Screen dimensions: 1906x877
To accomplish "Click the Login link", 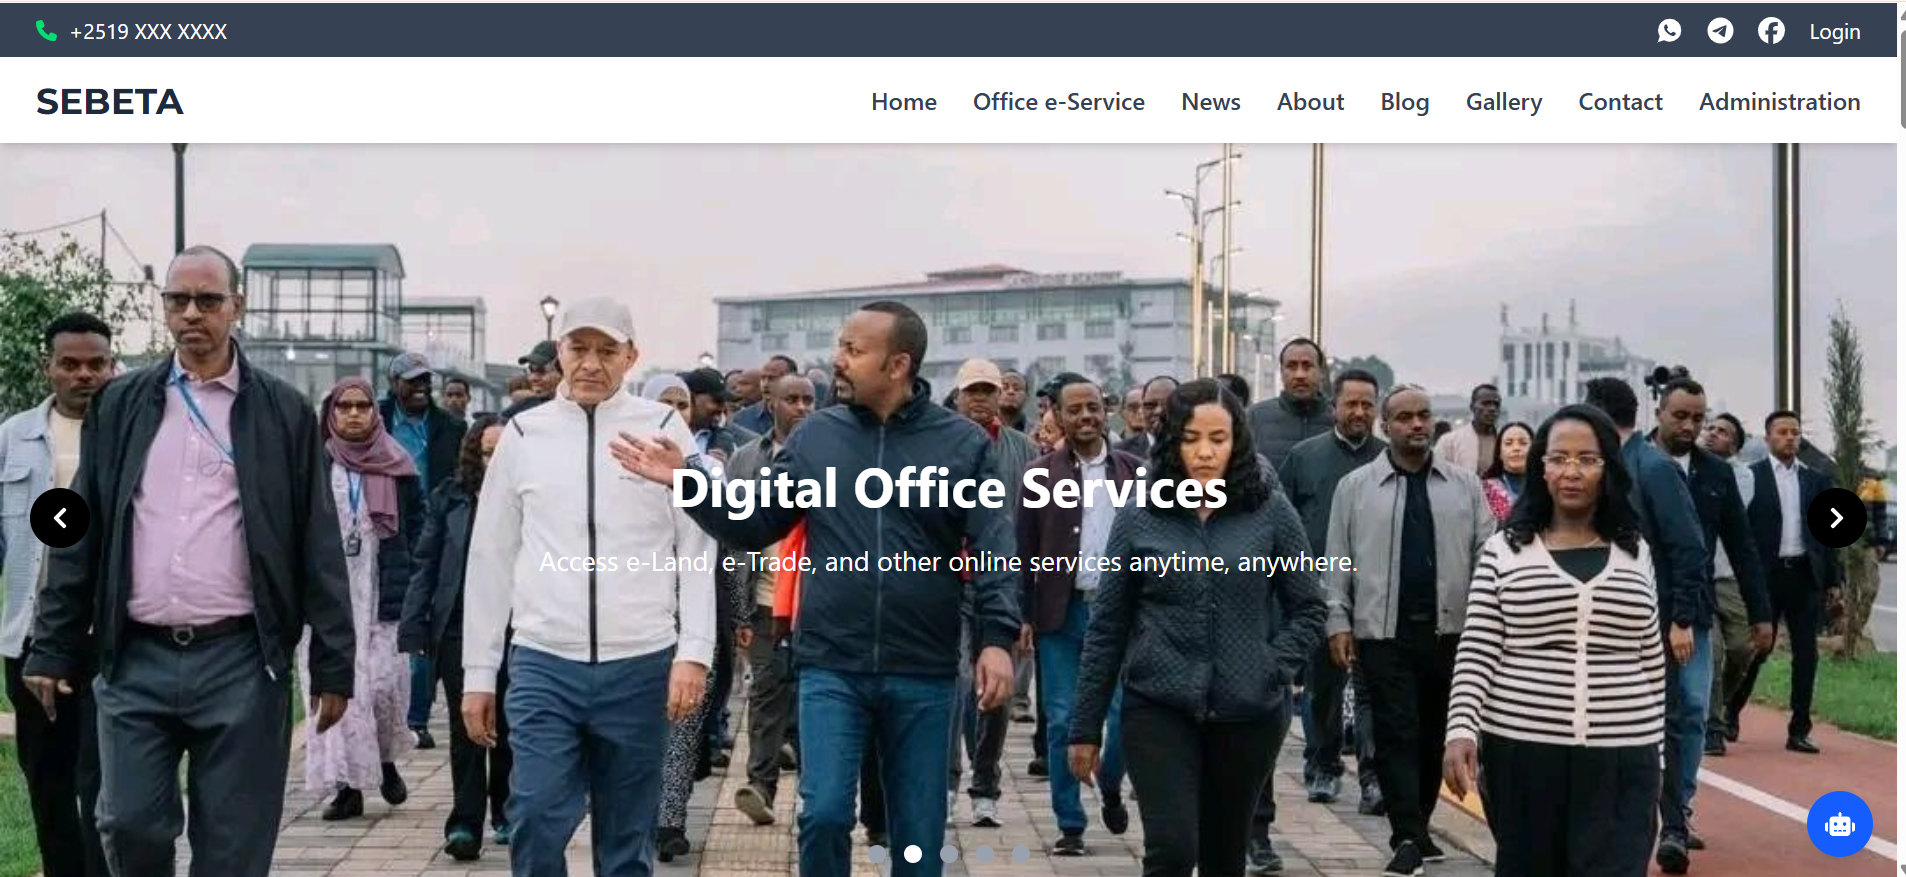I will point(1834,32).
